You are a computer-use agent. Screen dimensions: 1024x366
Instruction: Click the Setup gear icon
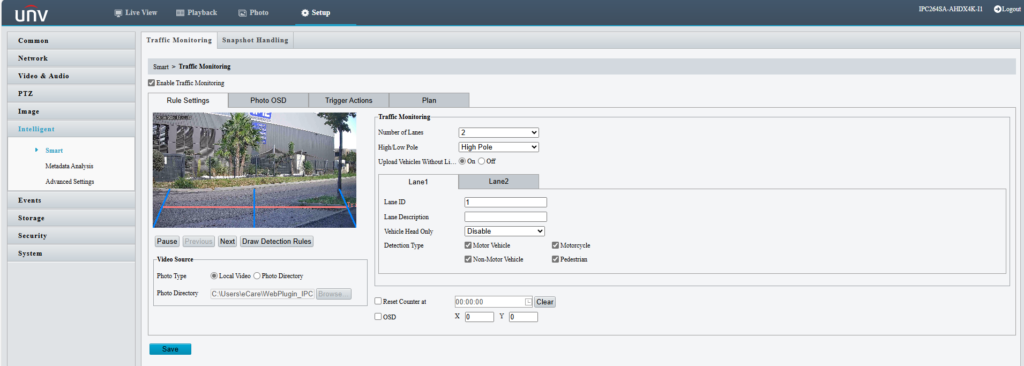coord(305,13)
